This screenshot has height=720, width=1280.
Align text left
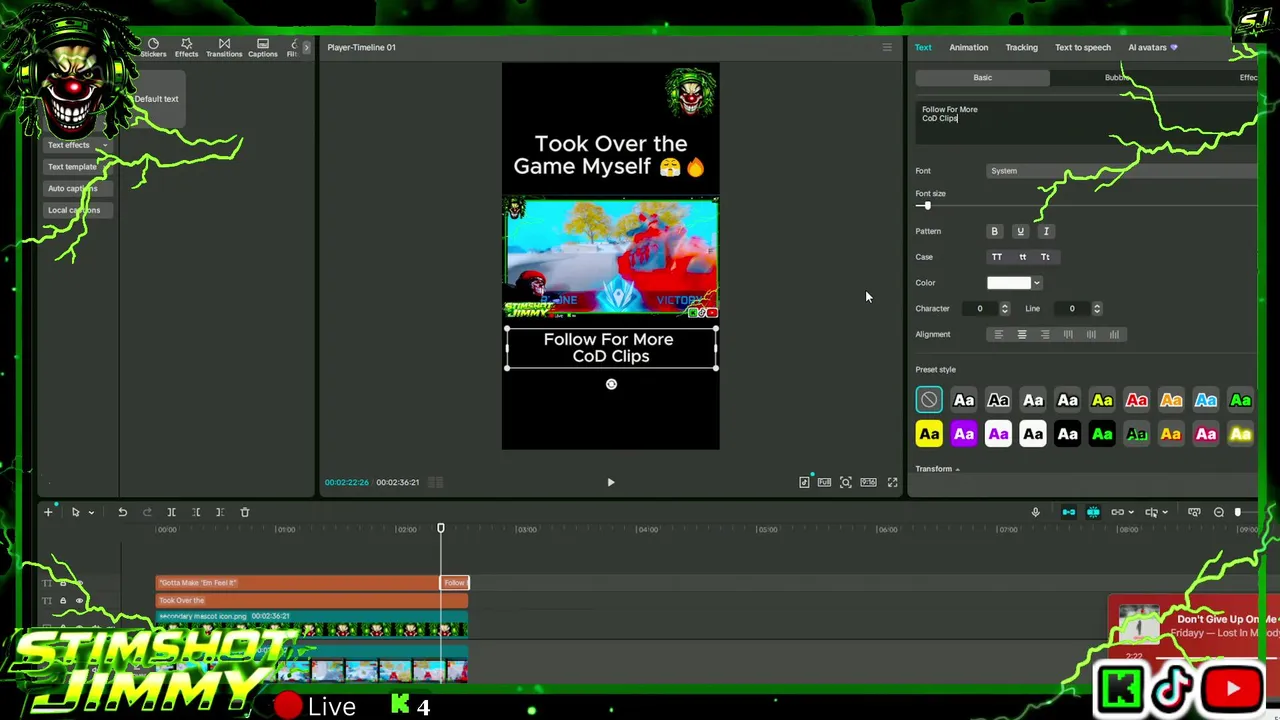998,334
